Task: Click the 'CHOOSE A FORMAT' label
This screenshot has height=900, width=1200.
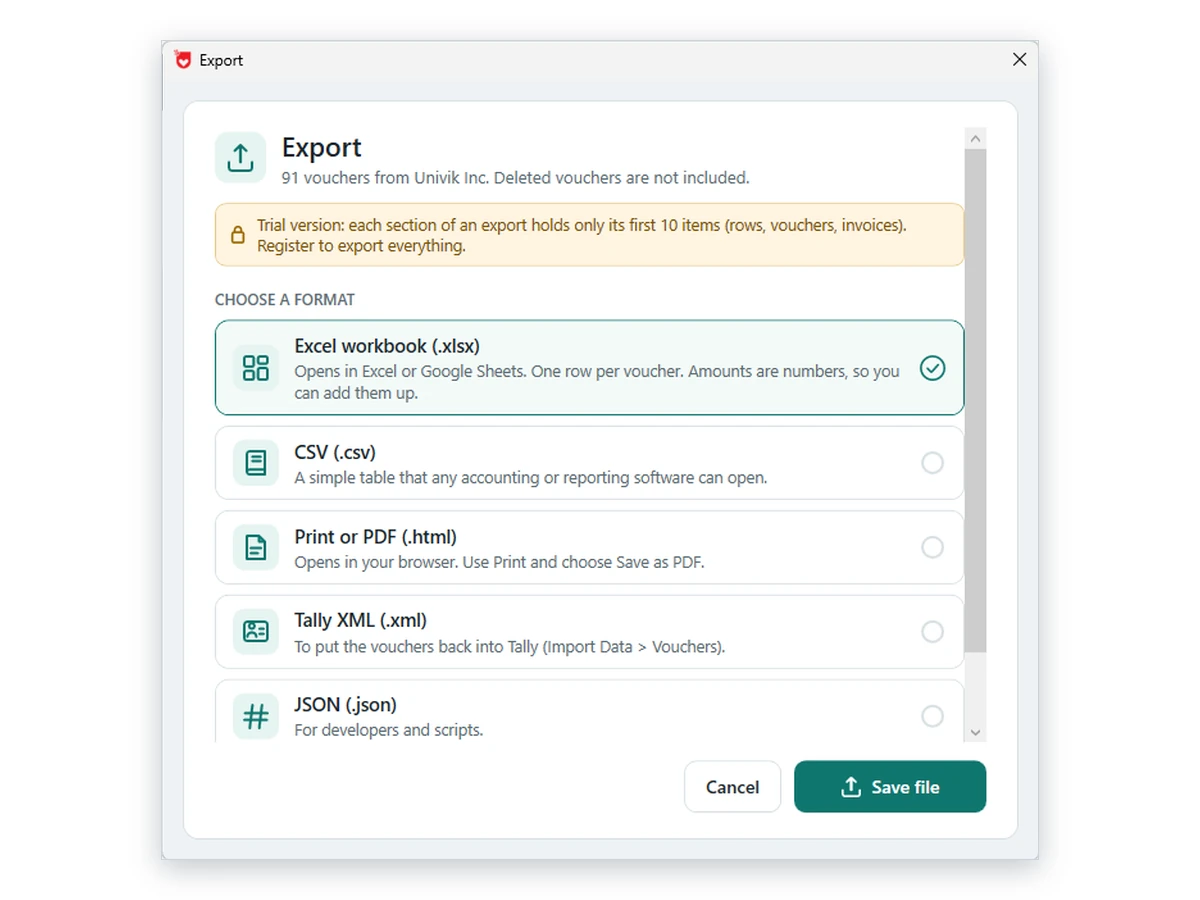Action: point(285,299)
